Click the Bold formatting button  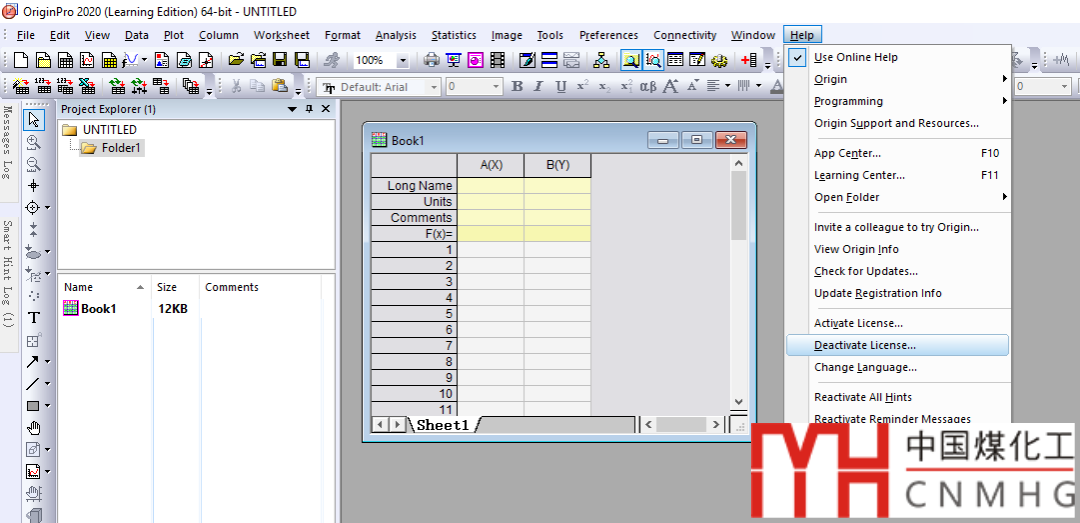pyautogui.click(x=517, y=87)
